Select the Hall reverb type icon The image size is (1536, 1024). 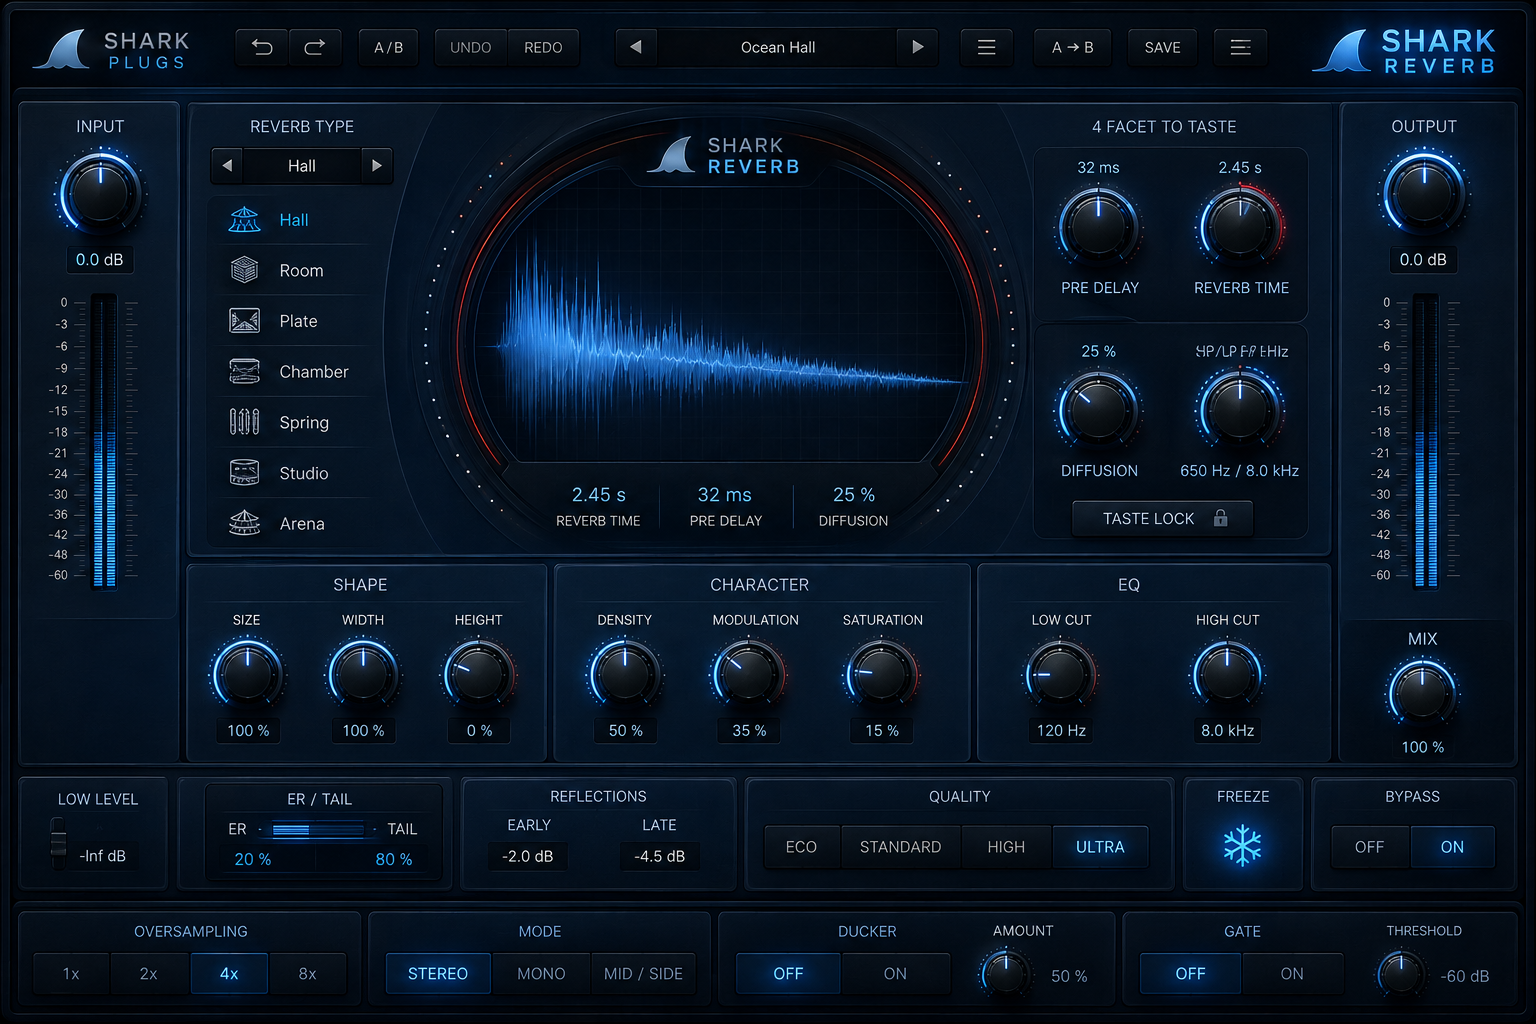coord(244,220)
